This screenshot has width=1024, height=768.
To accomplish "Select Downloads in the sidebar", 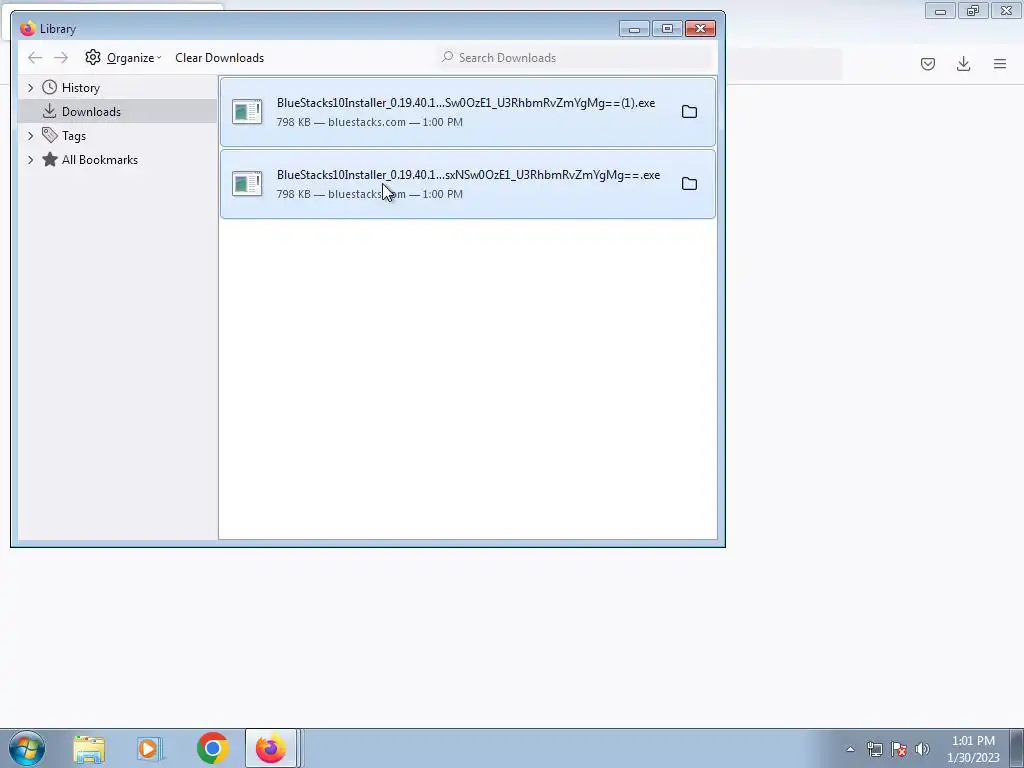I will 91,112.
